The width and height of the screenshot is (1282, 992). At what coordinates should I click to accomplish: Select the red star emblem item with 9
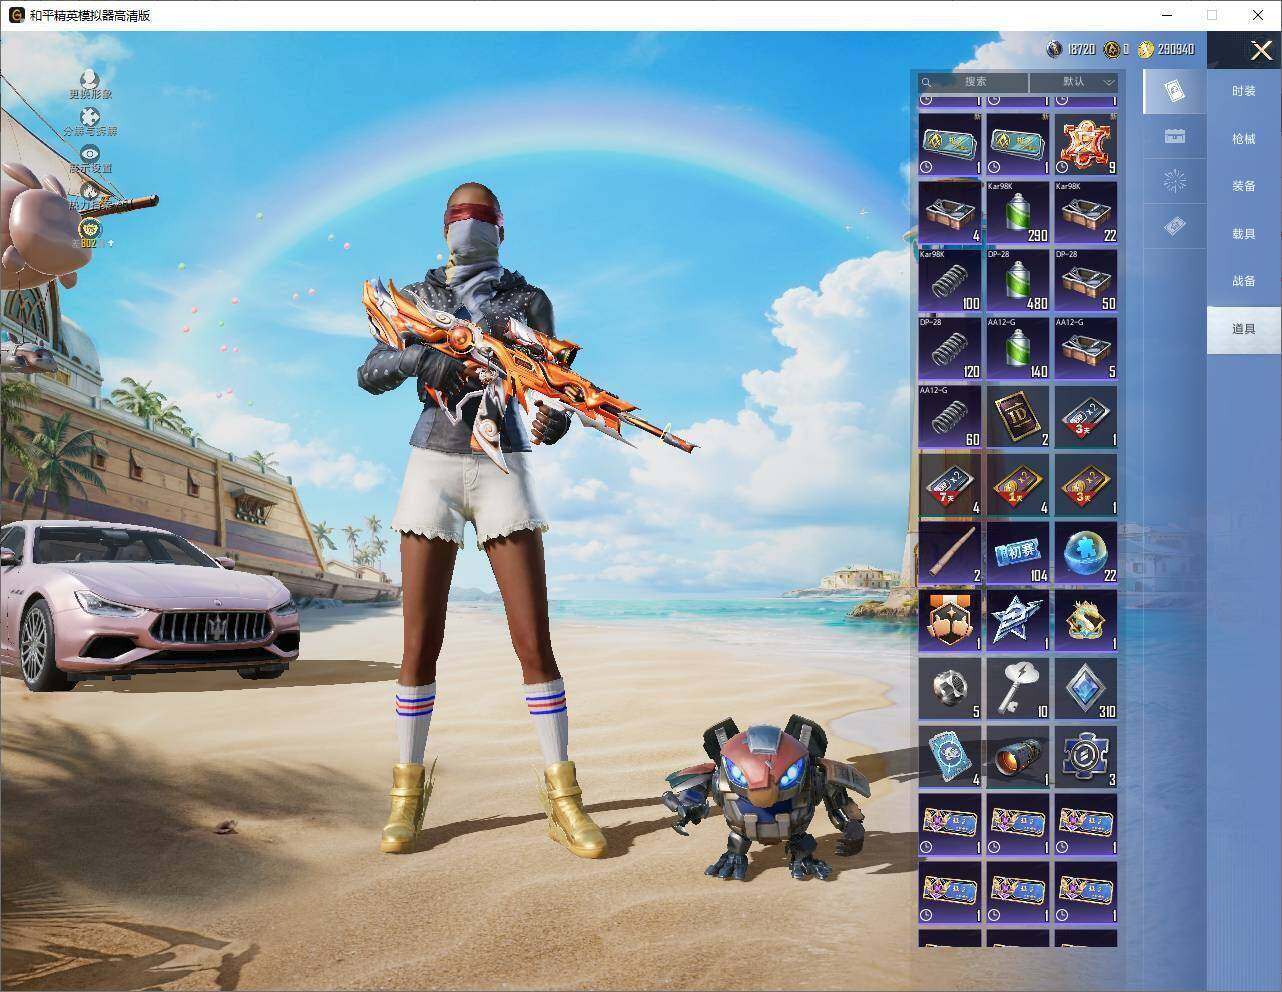pyautogui.click(x=1086, y=144)
